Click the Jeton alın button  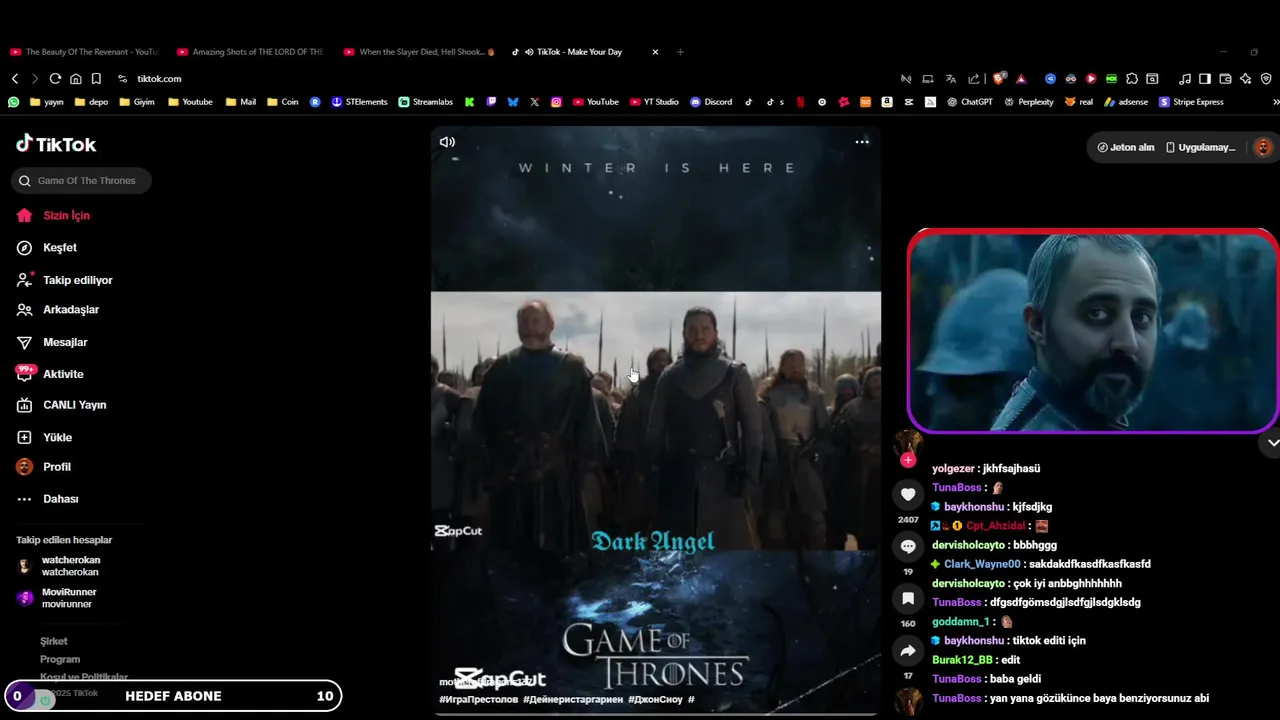[1126, 147]
